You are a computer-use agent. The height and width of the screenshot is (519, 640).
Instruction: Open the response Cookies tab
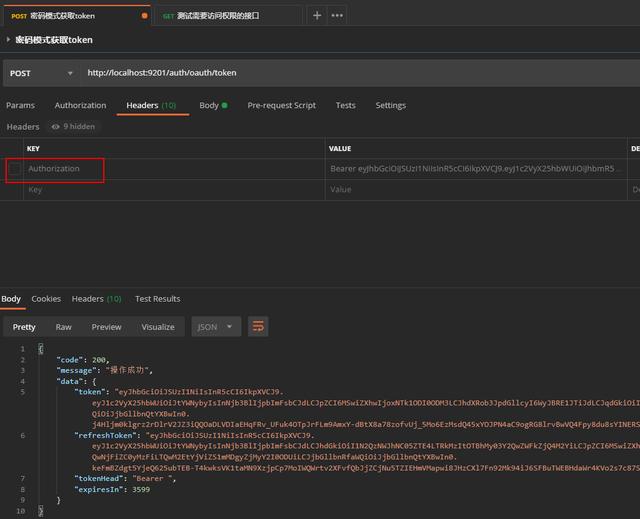click(x=46, y=299)
